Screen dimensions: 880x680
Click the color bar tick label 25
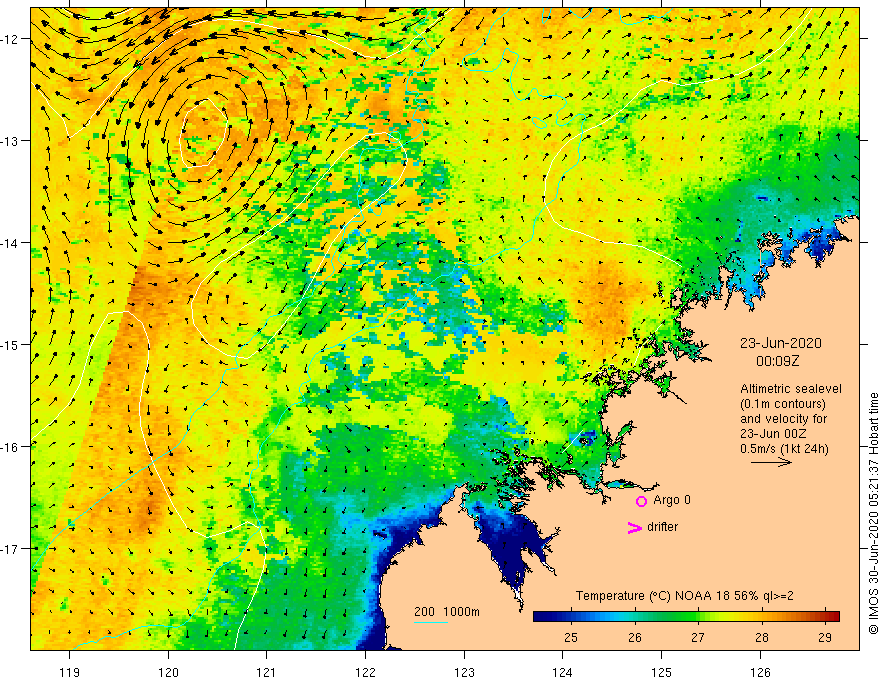click(571, 638)
